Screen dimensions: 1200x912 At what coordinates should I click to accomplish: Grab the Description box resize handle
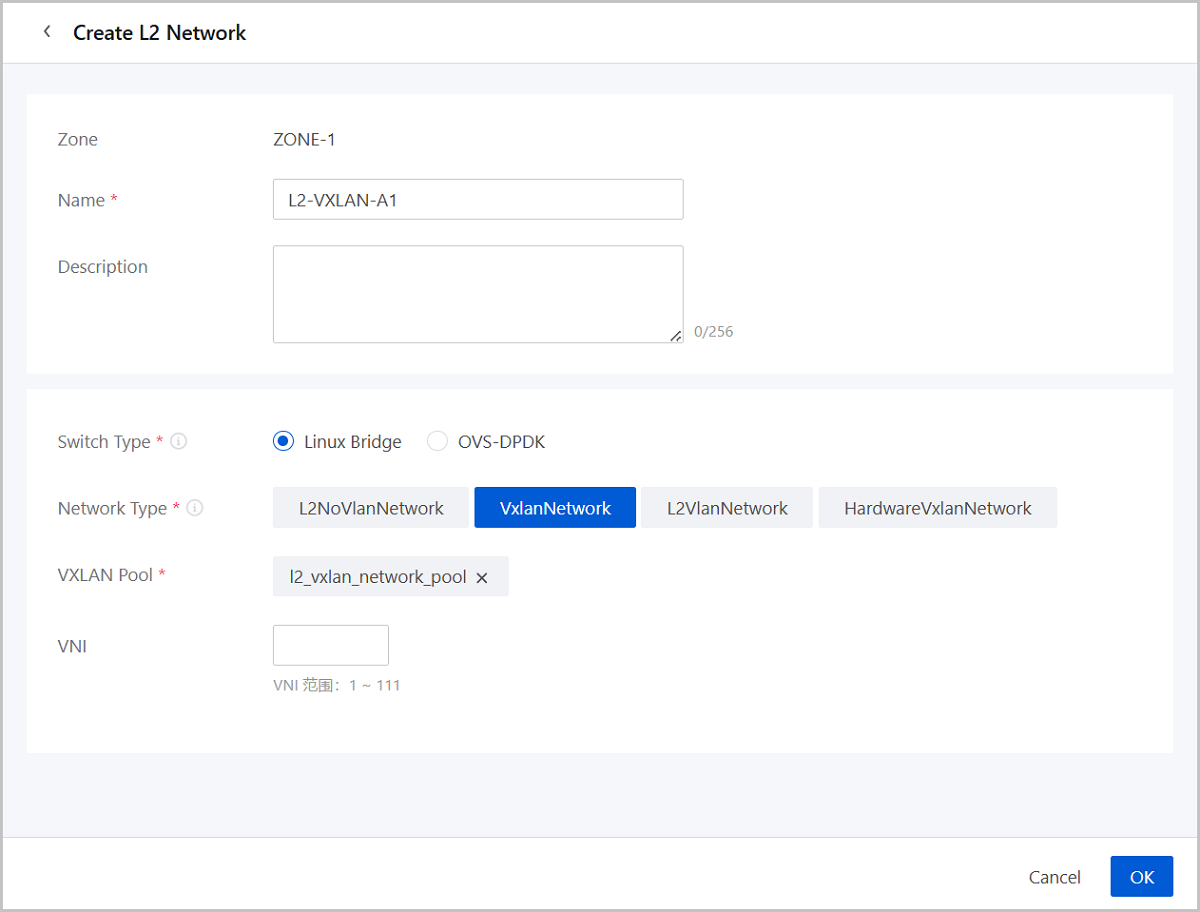coord(676,336)
